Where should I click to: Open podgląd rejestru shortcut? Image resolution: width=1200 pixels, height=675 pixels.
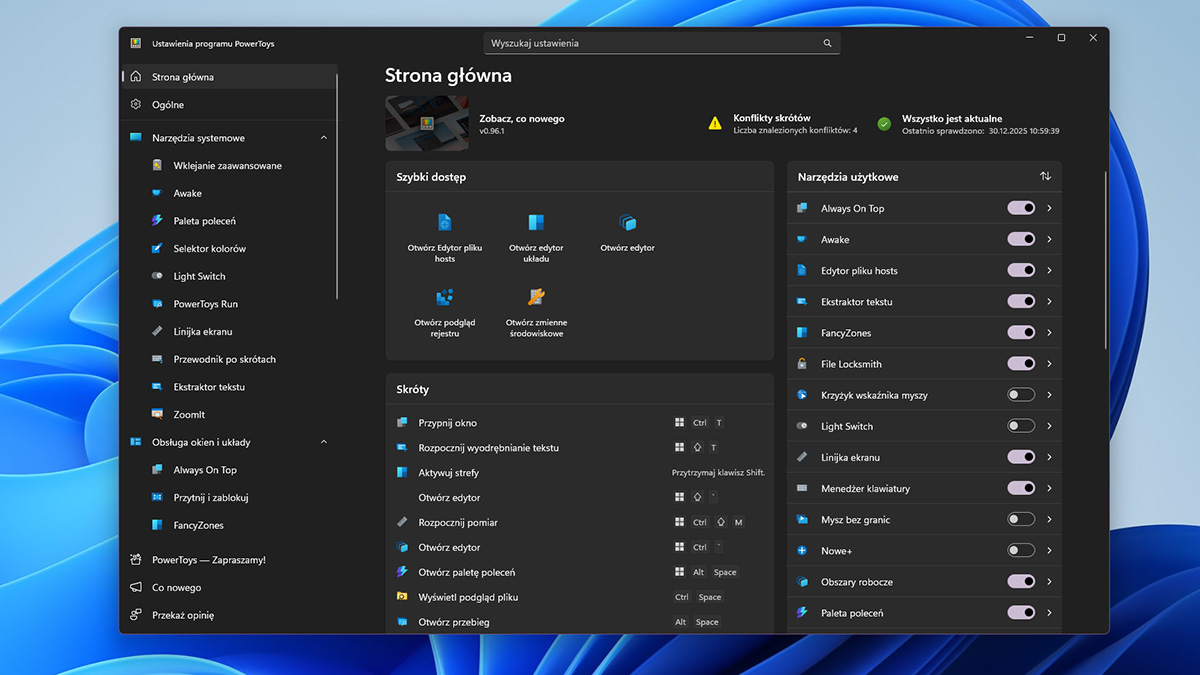pos(444,312)
